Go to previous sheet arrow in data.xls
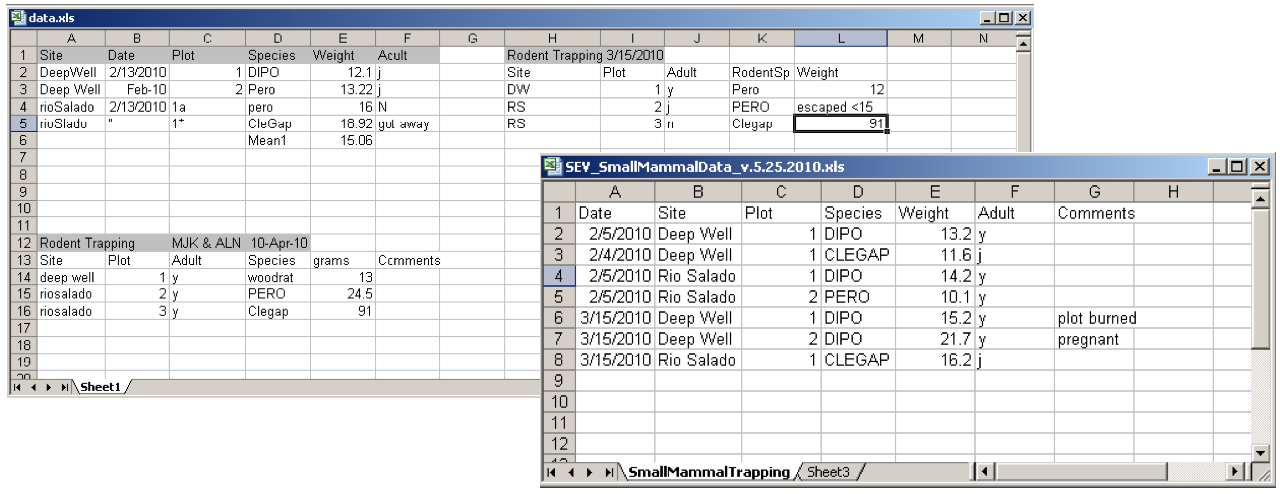1280x494 pixels. pyautogui.click(x=31, y=388)
